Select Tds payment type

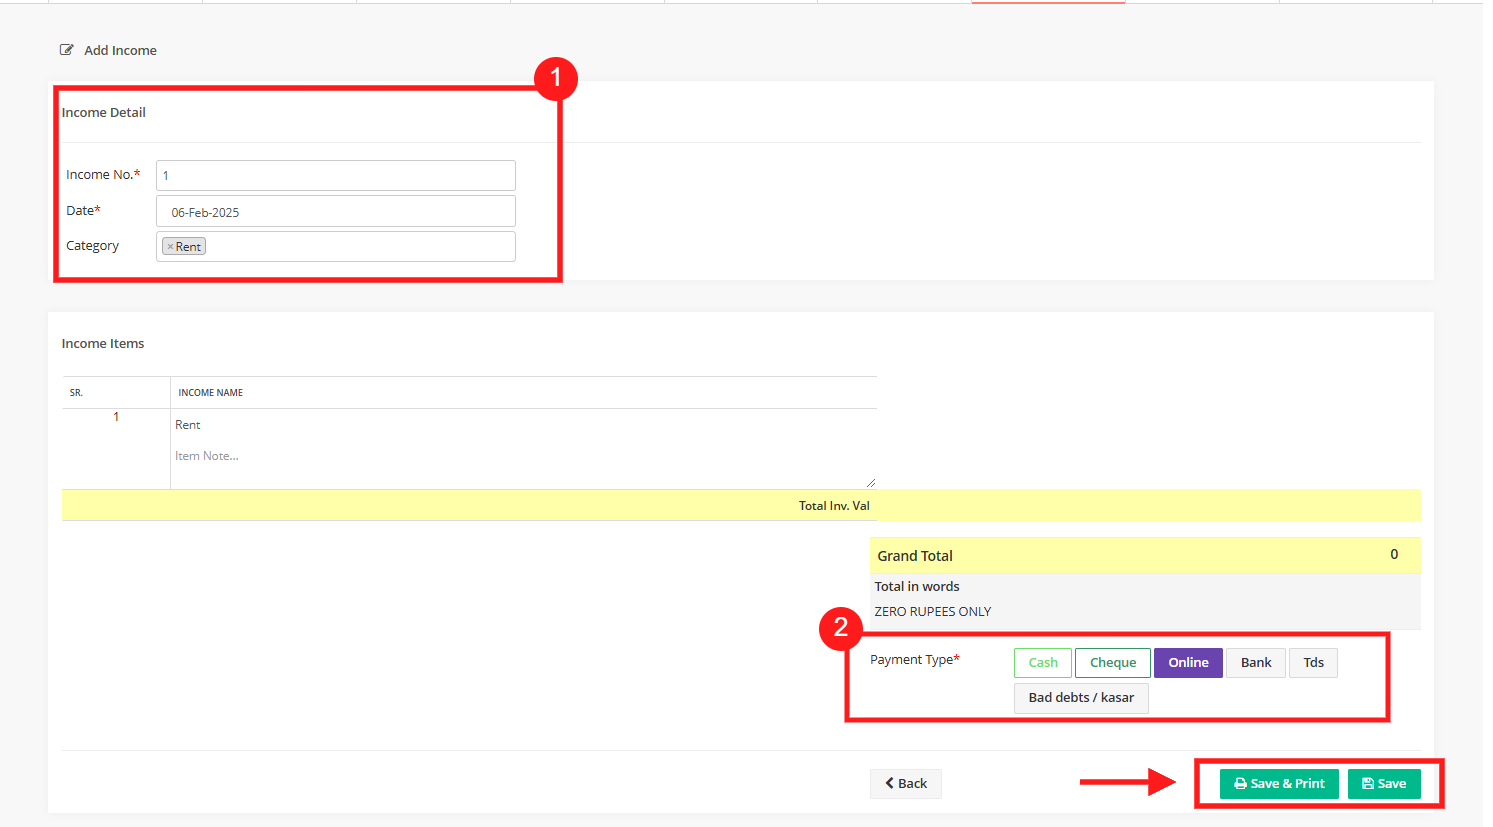point(1312,663)
